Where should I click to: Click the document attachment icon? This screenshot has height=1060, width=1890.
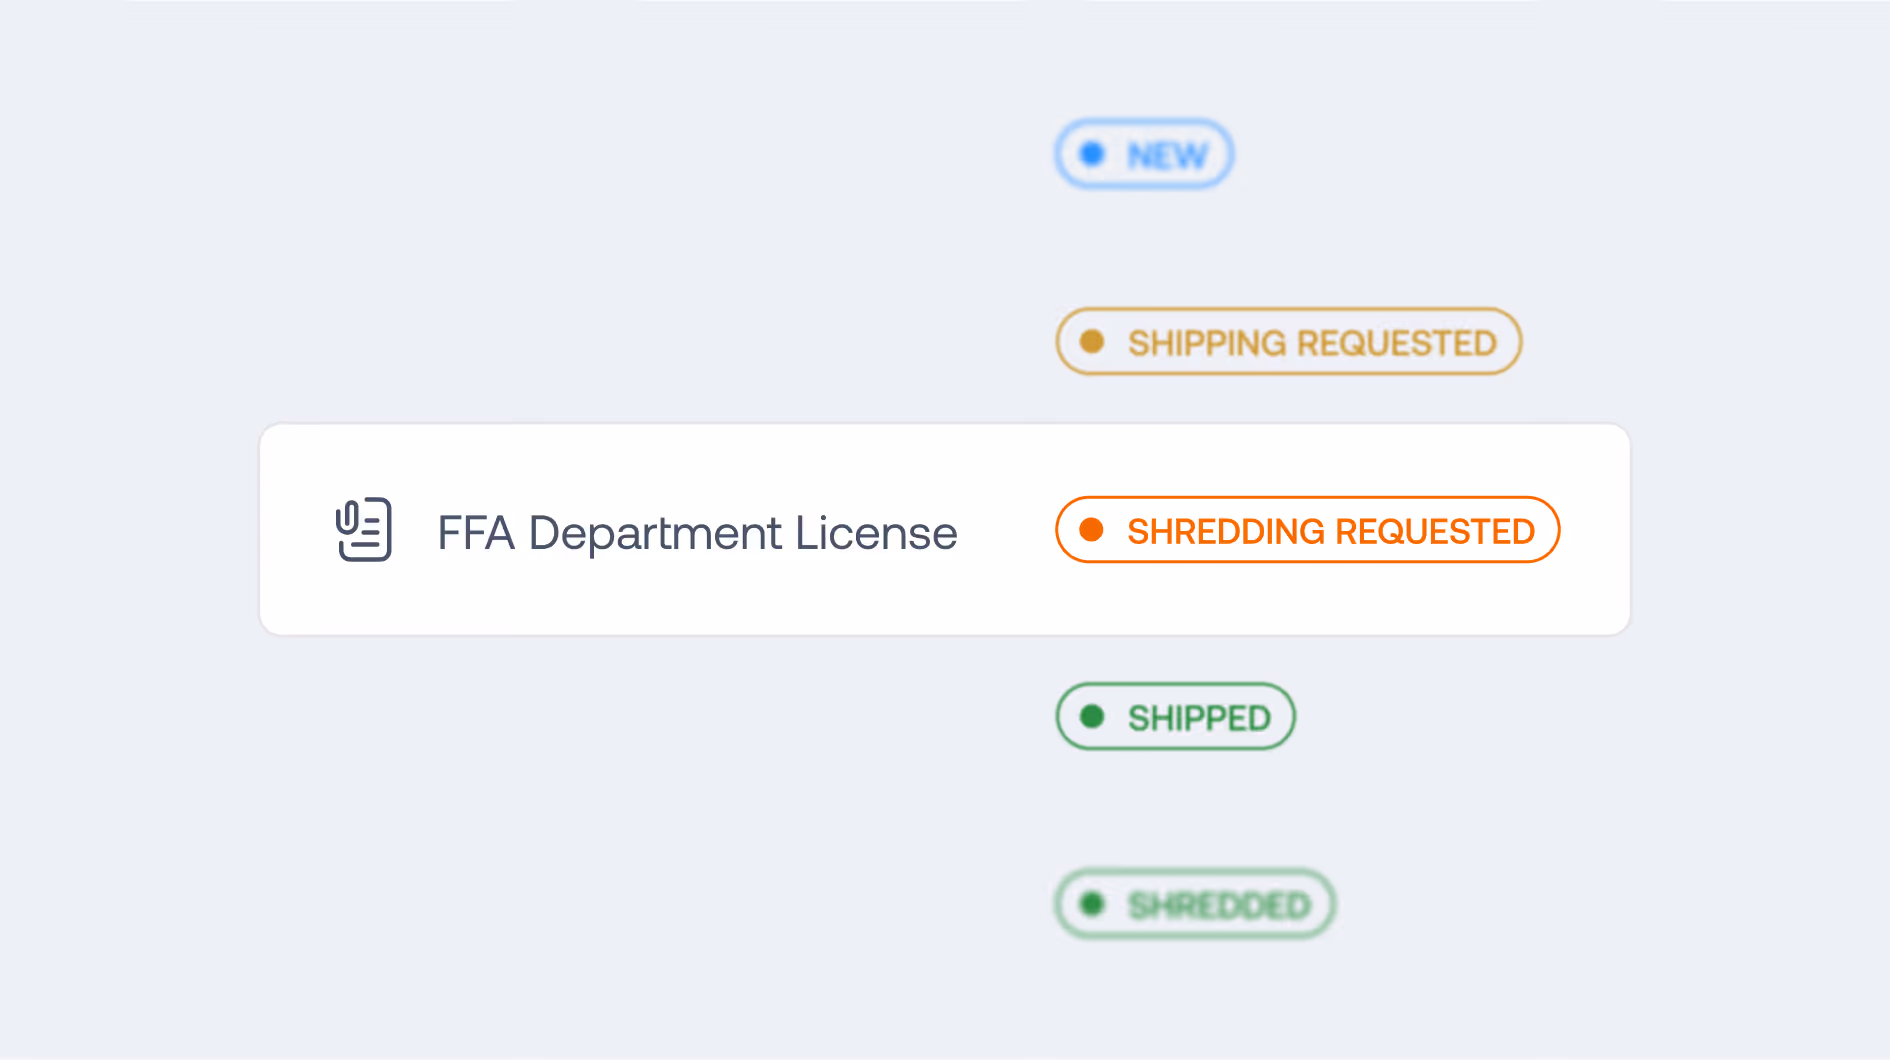coord(364,530)
